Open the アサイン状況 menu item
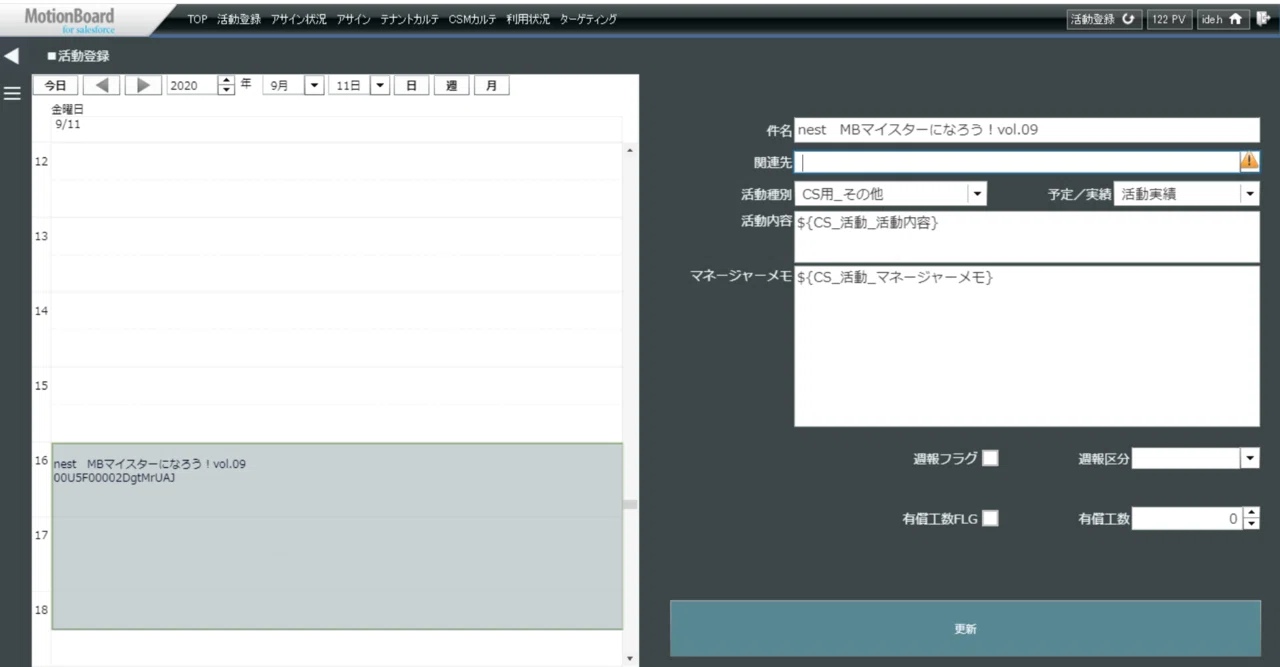1280x667 pixels. [x=300, y=19]
